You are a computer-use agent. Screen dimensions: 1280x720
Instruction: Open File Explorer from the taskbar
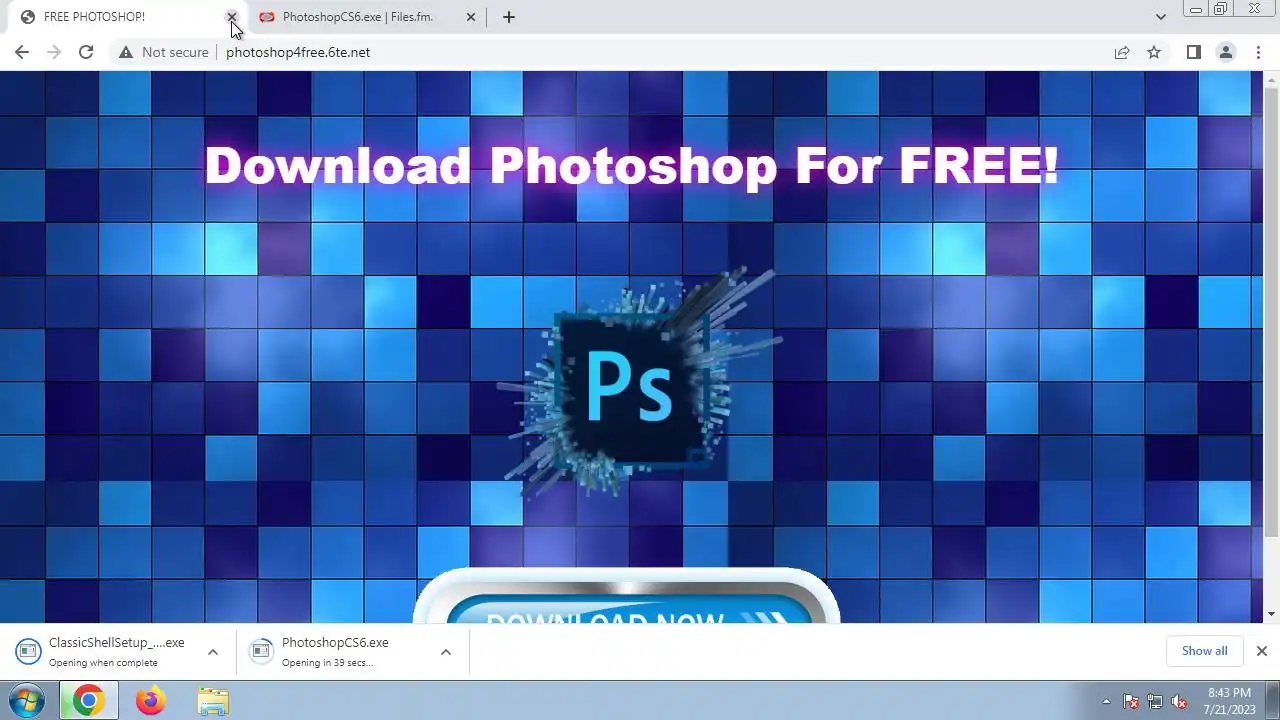point(212,701)
